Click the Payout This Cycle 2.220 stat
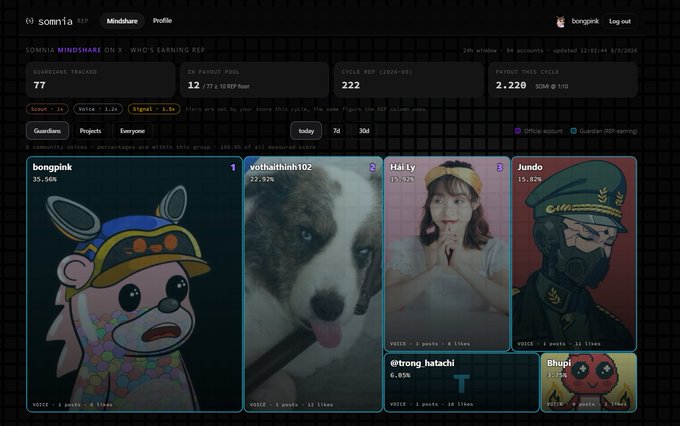680x426 pixels. pyautogui.click(x=563, y=80)
